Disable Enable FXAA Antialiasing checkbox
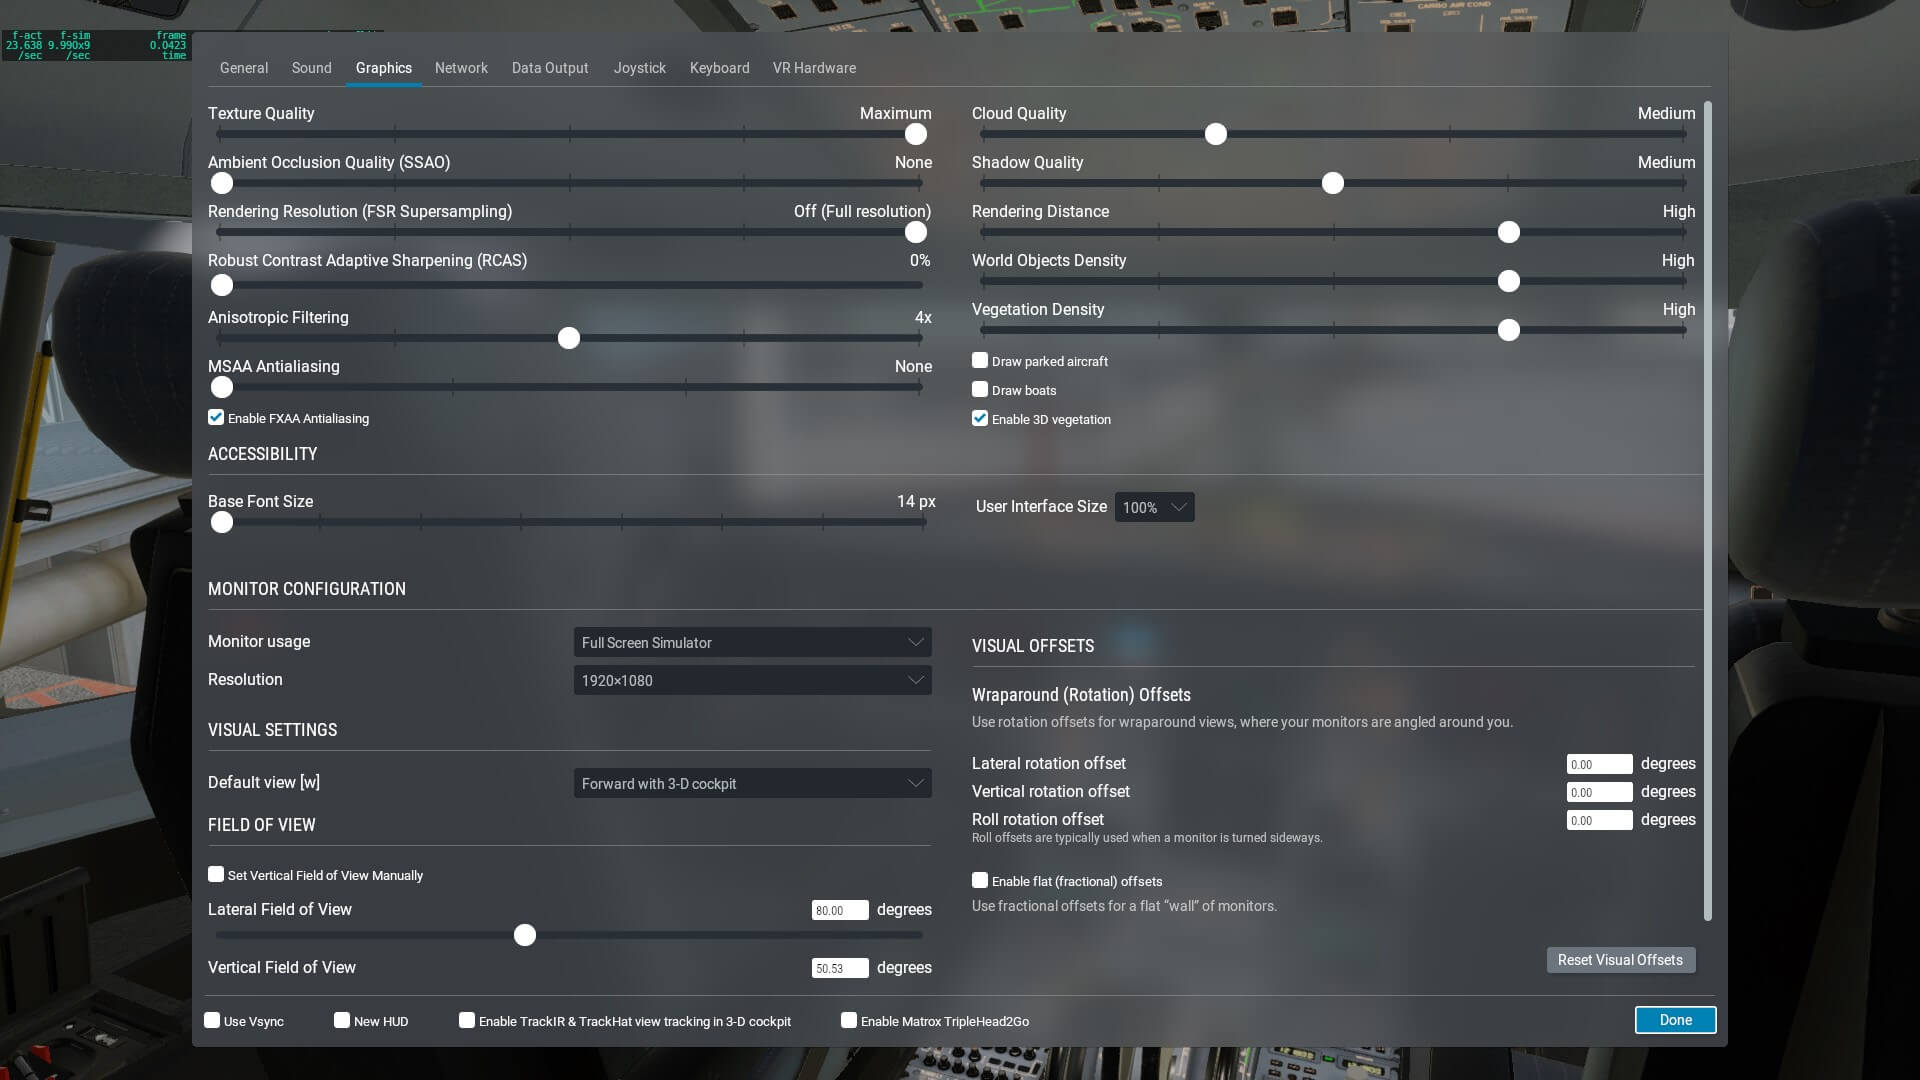This screenshot has width=1920, height=1080. pyautogui.click(x=216, y=418)
